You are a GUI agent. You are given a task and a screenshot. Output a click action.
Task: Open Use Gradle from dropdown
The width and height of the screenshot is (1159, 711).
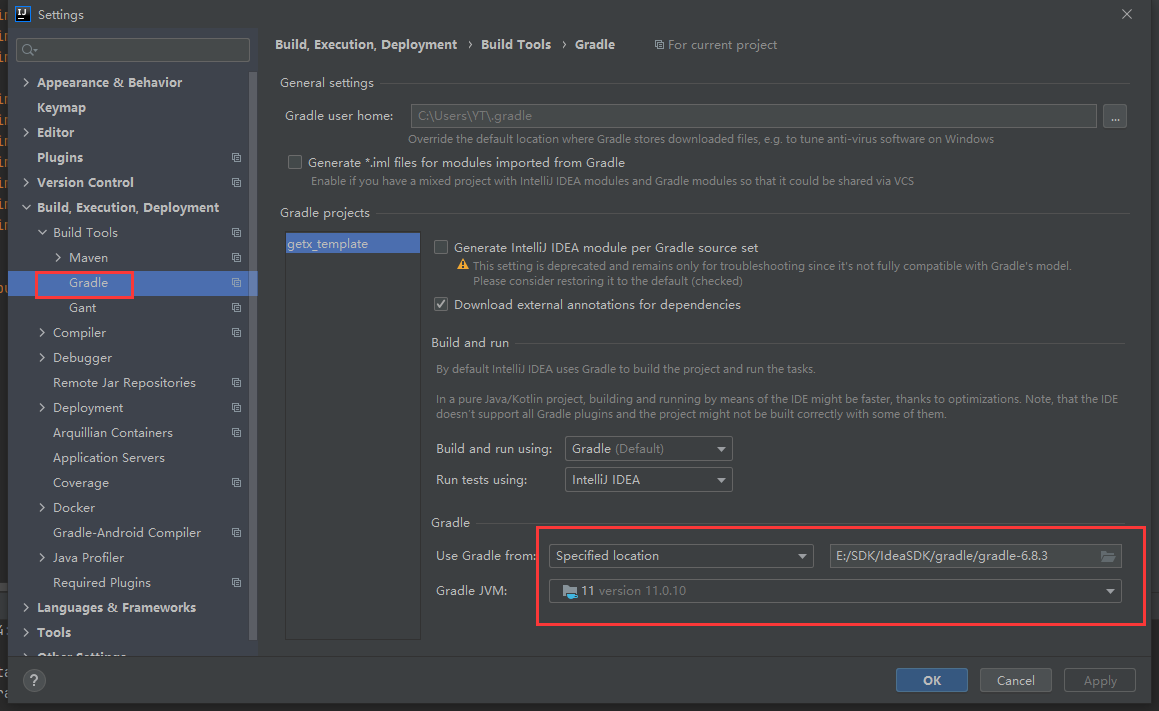pyautogui.click(x=681, y=556)
